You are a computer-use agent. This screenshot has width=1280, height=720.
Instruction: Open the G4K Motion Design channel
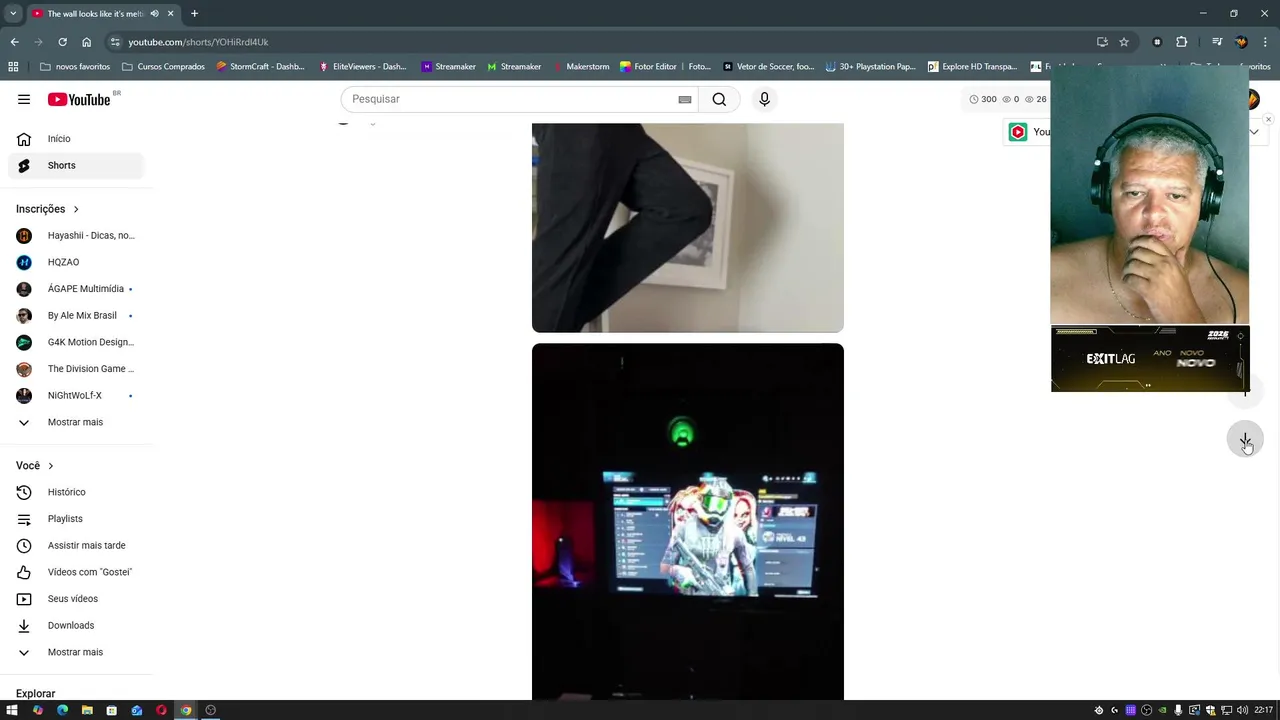76,342
